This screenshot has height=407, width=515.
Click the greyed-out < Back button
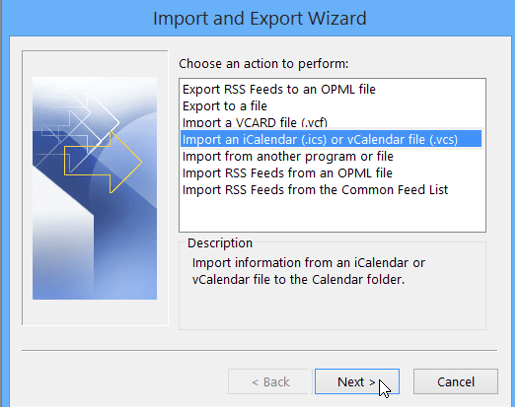(x=270, y=381)
